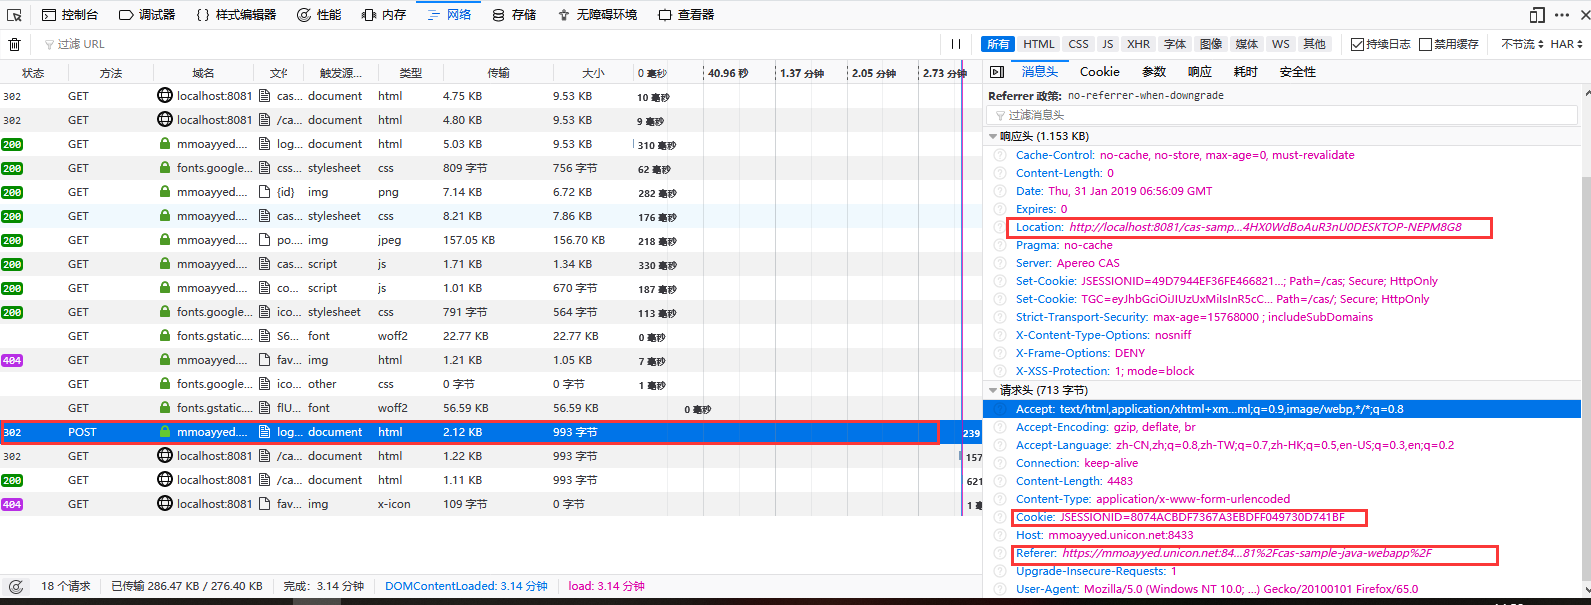This screenshot has width=1591, height=605.
Task: Click help icon beside Server header
Action: point(999,263)
